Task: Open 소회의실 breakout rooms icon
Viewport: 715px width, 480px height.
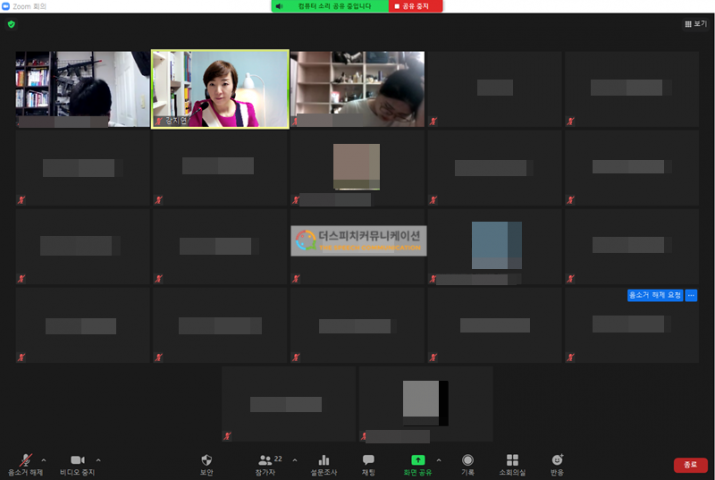Action: [x=512, y=461]
